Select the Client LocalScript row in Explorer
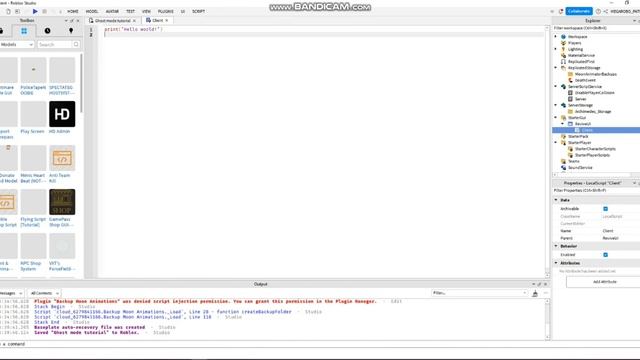 click(x=596, y=130)
